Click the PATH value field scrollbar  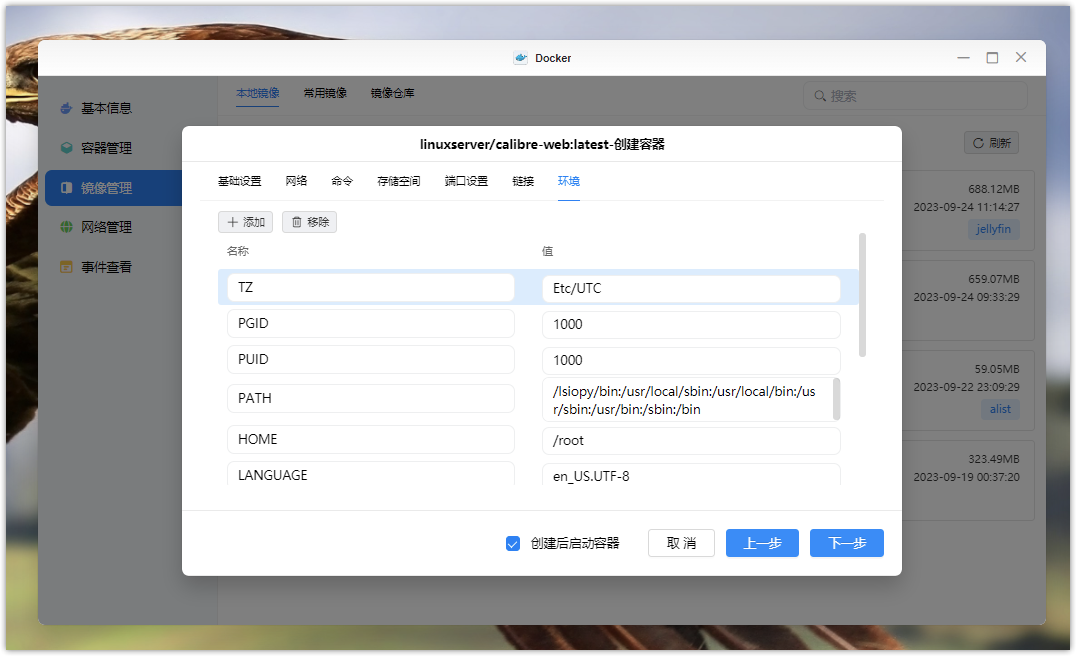pyautogui.click(x=837, y=399)
